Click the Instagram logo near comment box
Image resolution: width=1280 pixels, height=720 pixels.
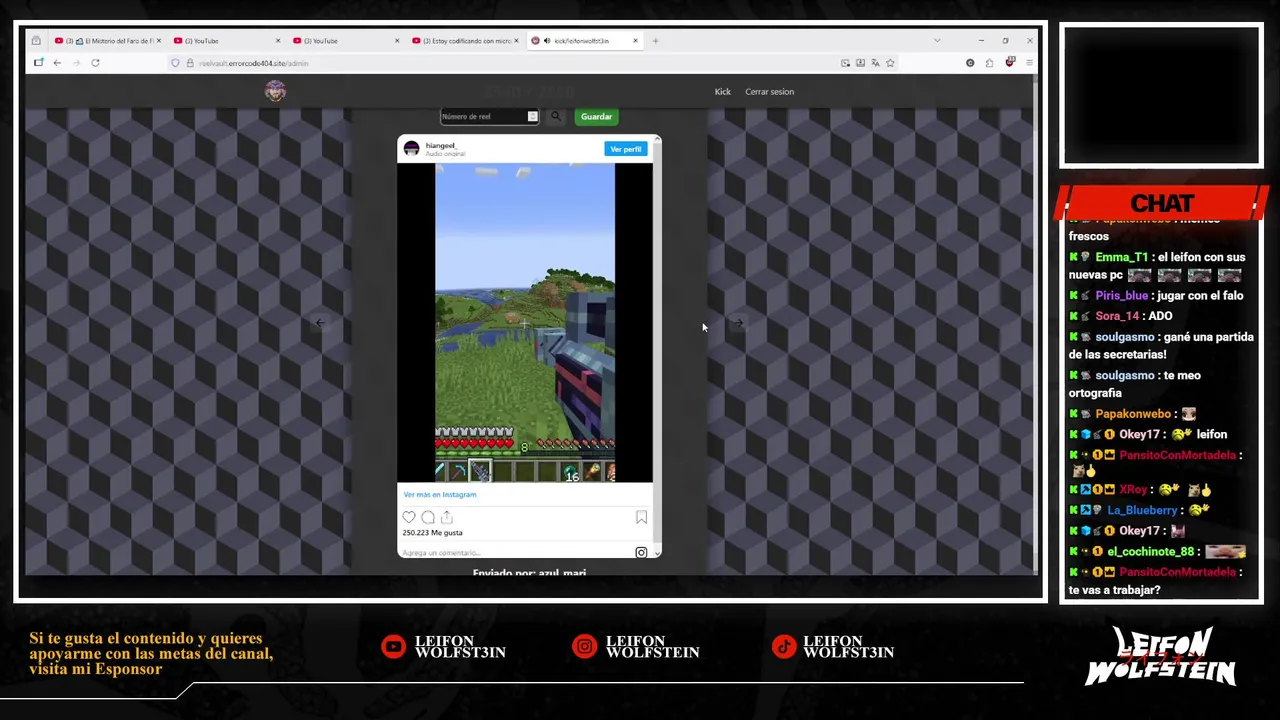(641, 552)
